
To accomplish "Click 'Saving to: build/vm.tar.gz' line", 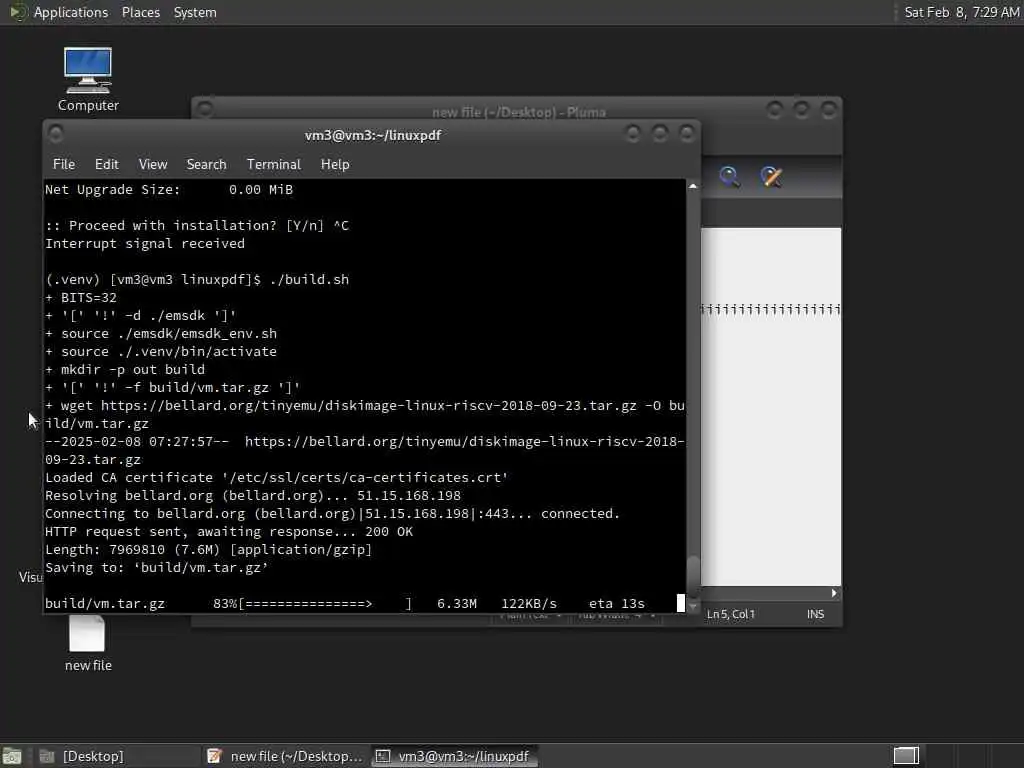I will (x=157, y=568).
